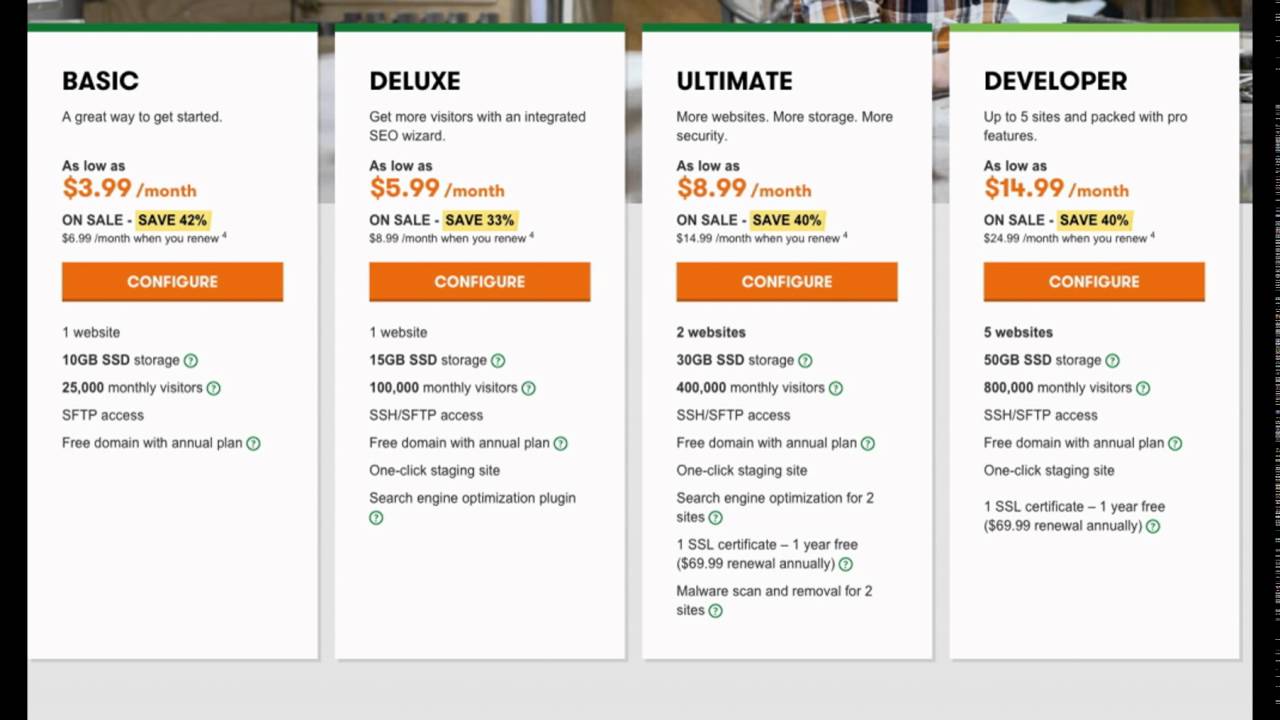This screenshot has height=720, width=1280.
Task: Show help for Ultimate 400,000 monthly visitors
Action: coord(835,388)
